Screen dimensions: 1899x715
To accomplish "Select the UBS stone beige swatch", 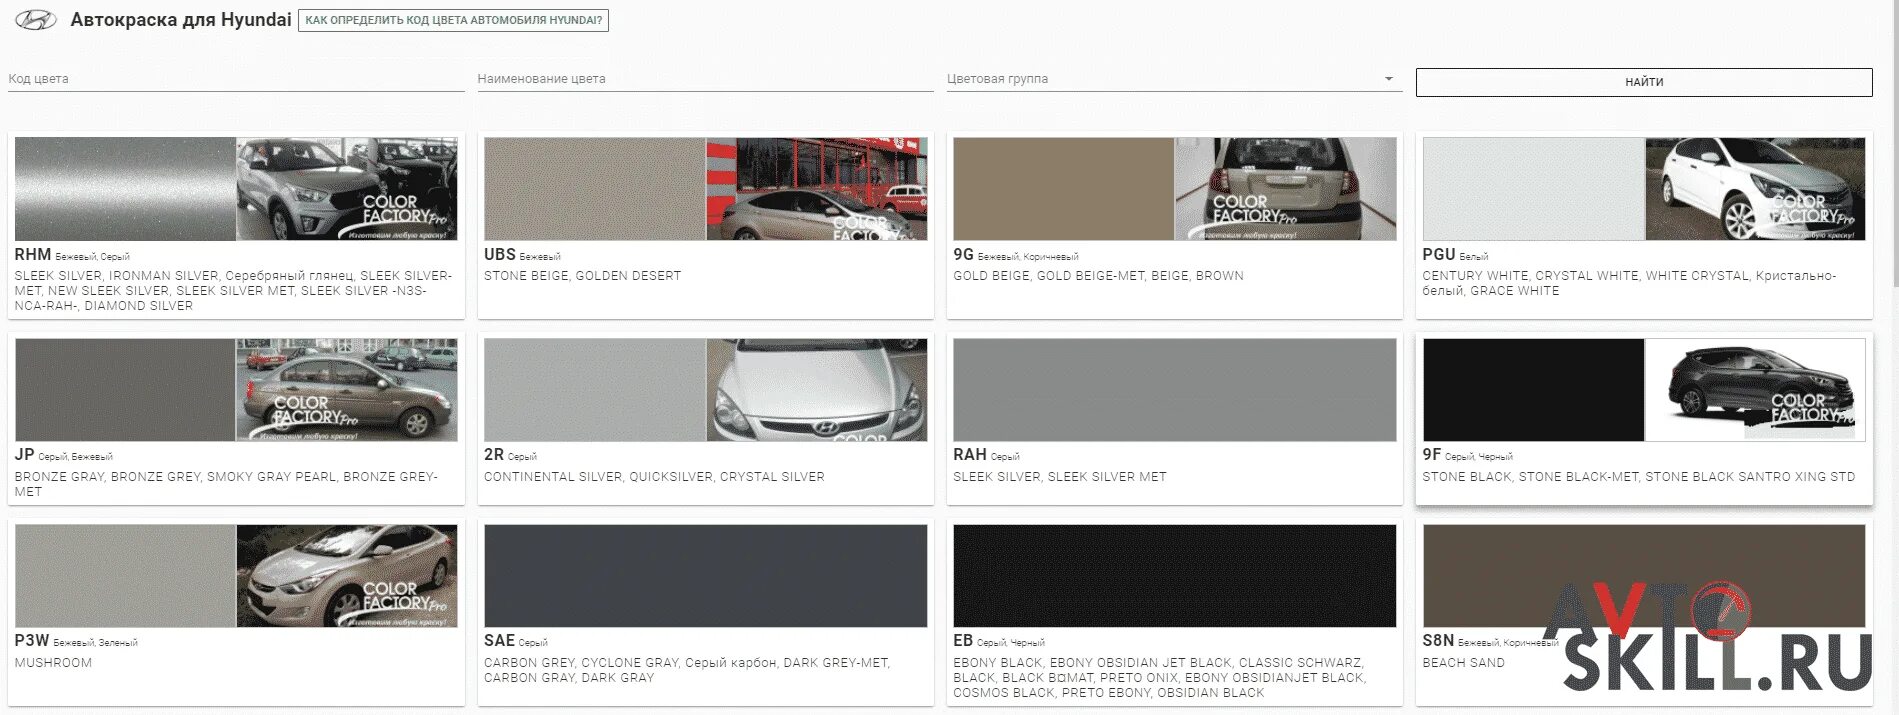I will 595,189.
